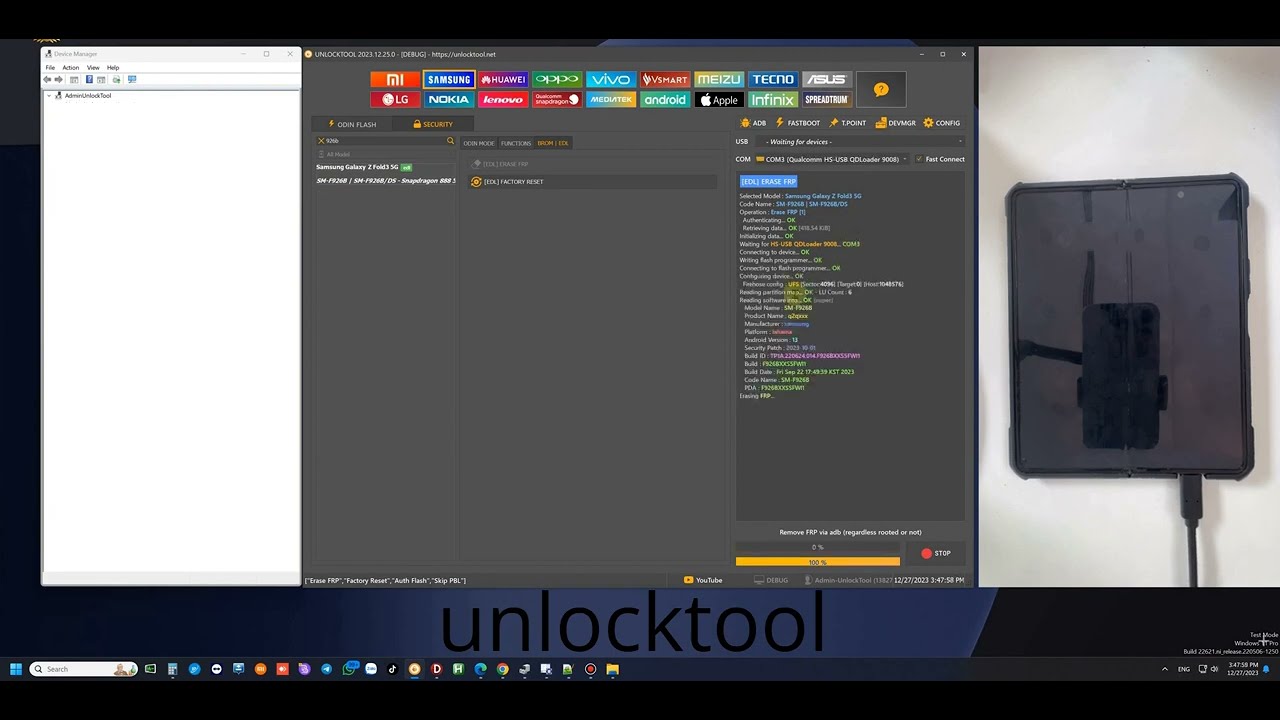Collapse the AdminUnlockTool tree node in Device Manager
The height and width of the screenshot is (720, 1280).
pyautogui.click(x=49, y=96)
